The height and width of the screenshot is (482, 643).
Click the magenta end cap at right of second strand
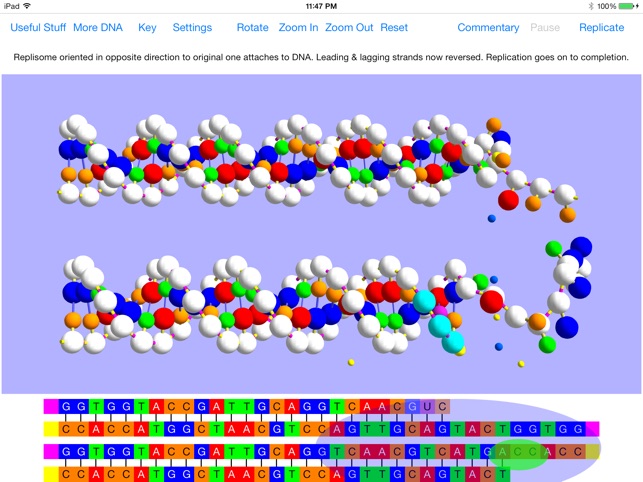[592, 429]
